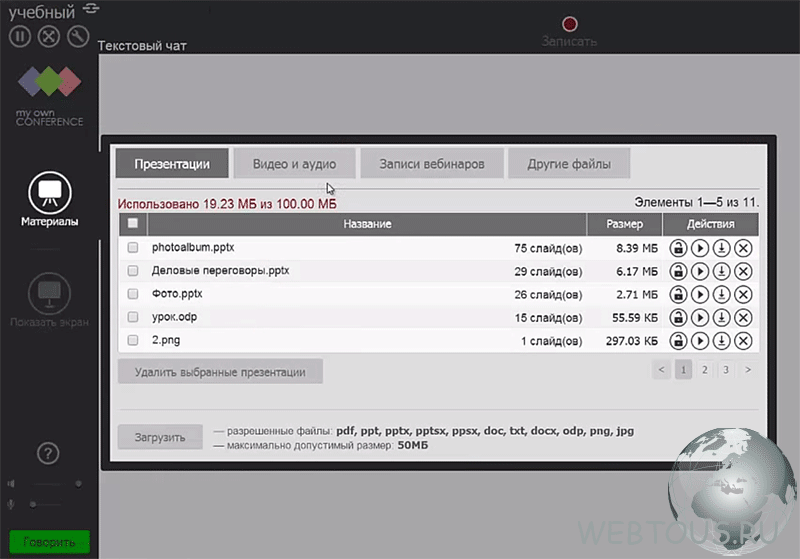Download the Фото.pptx file
This screenshot has height=559, width=800.
point(721,294)
